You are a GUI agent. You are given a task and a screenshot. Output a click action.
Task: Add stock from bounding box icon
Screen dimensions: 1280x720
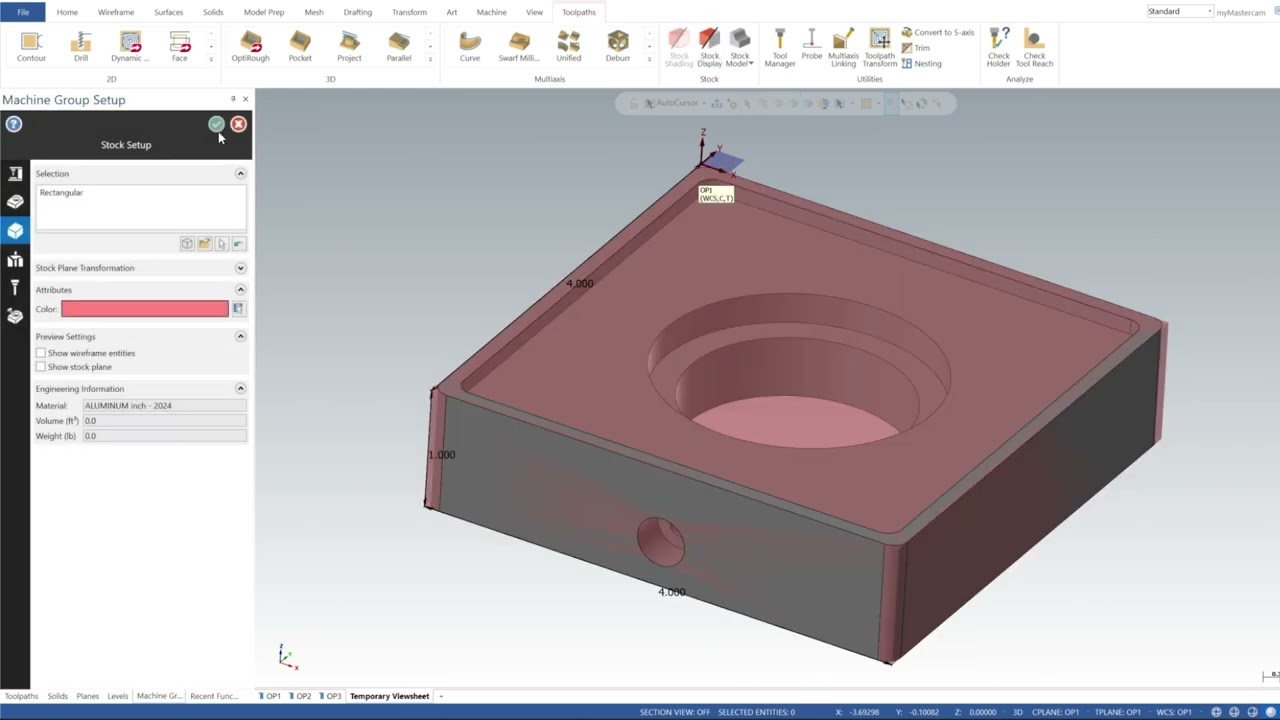point(187,244)
